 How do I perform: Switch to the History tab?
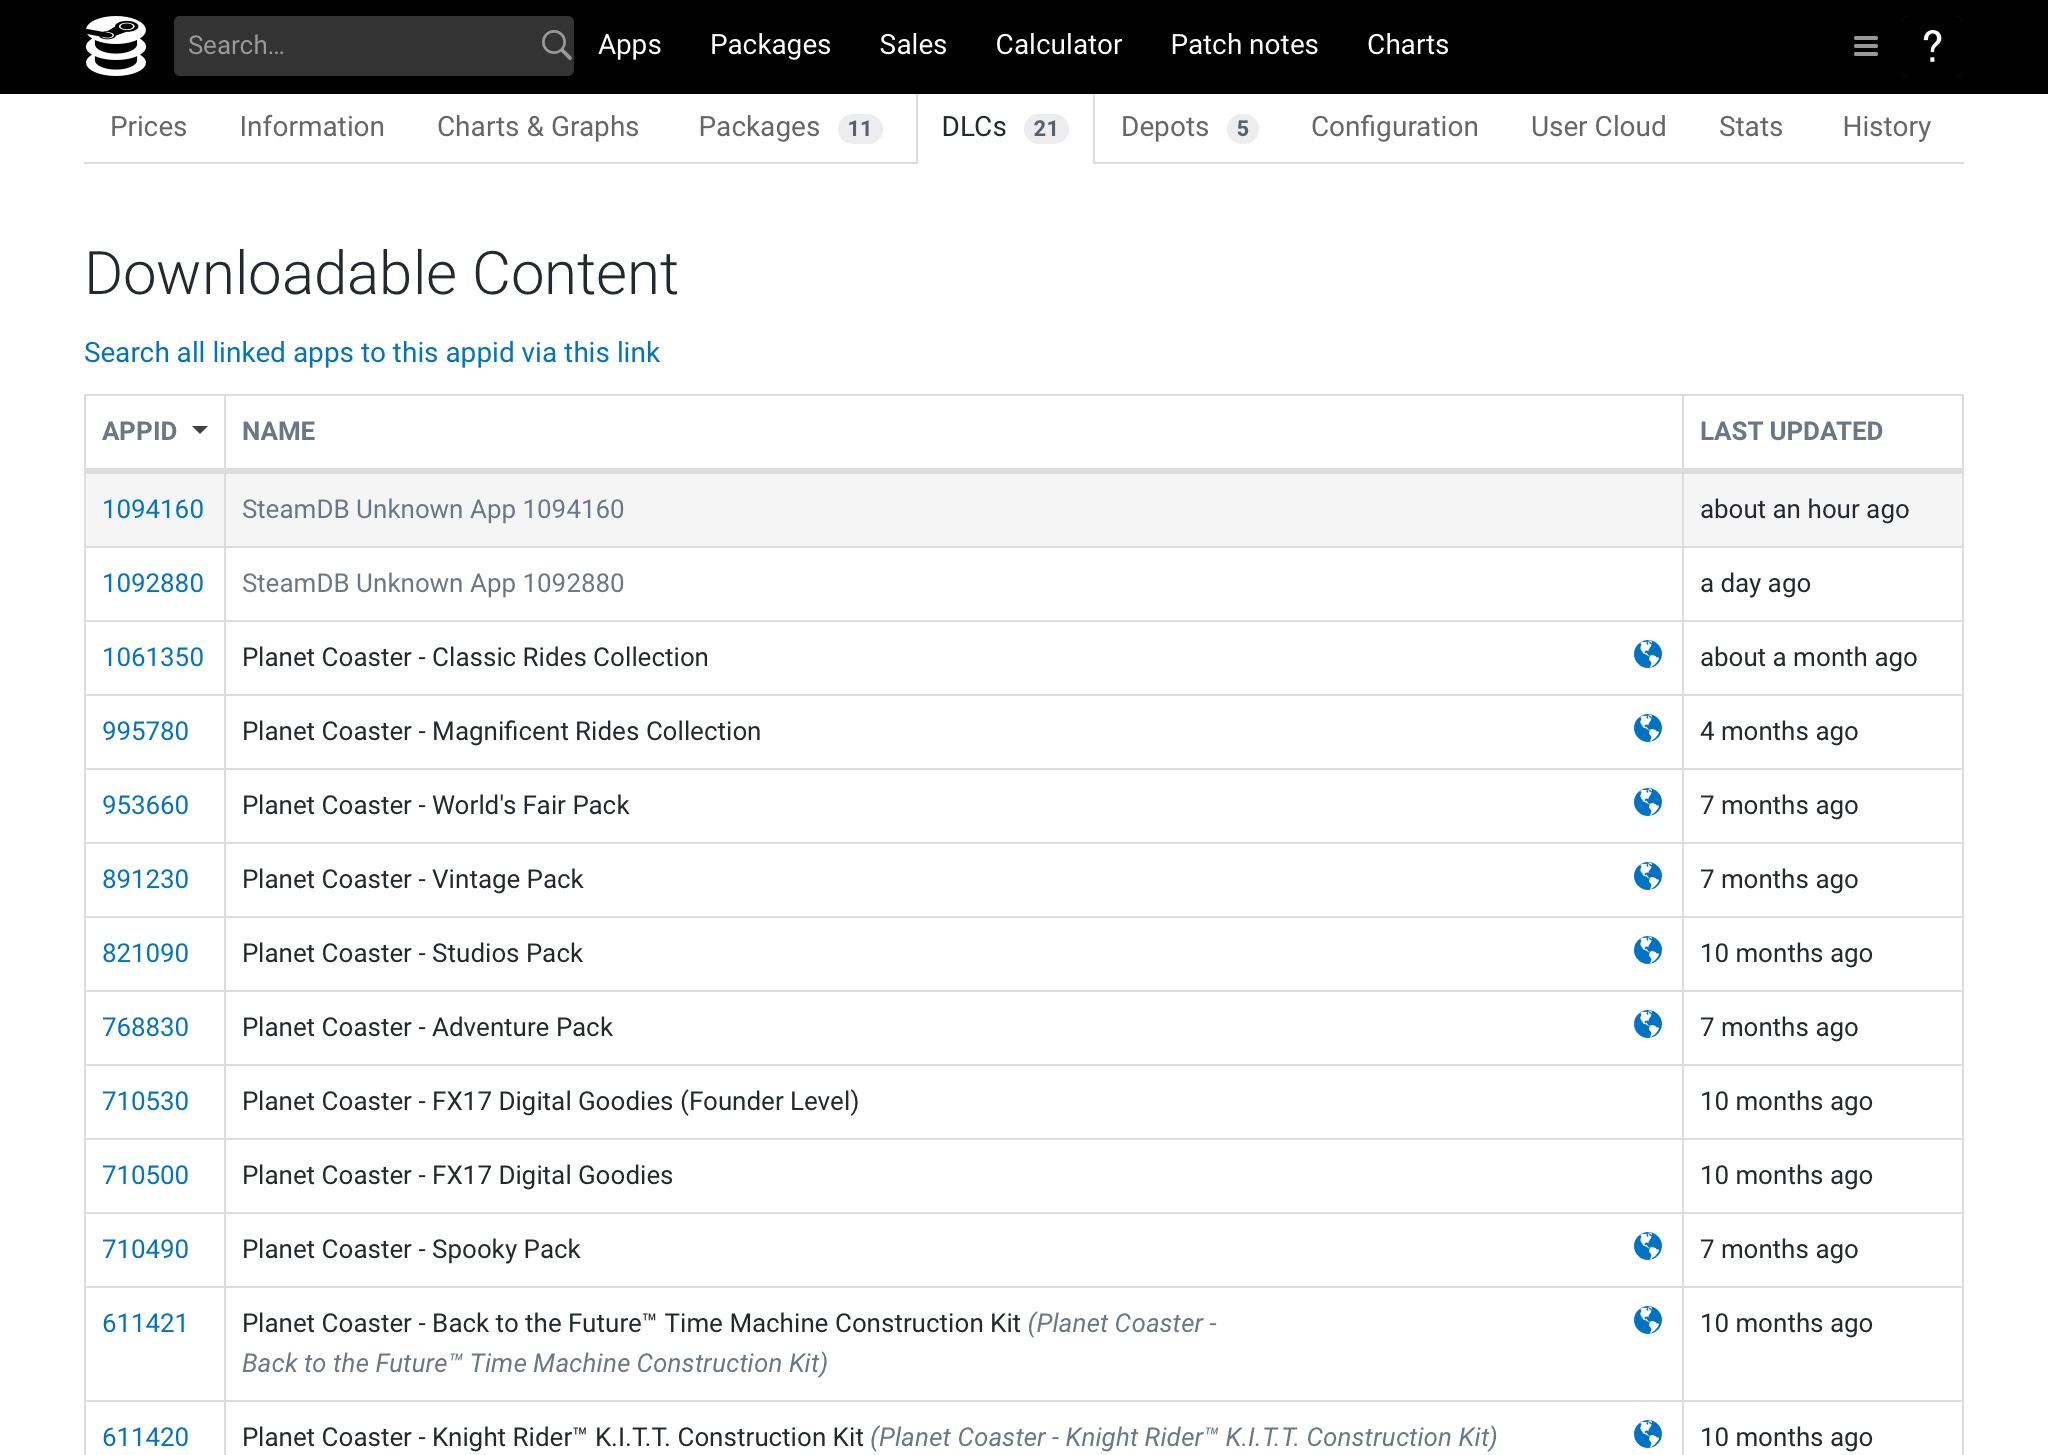1887,127
